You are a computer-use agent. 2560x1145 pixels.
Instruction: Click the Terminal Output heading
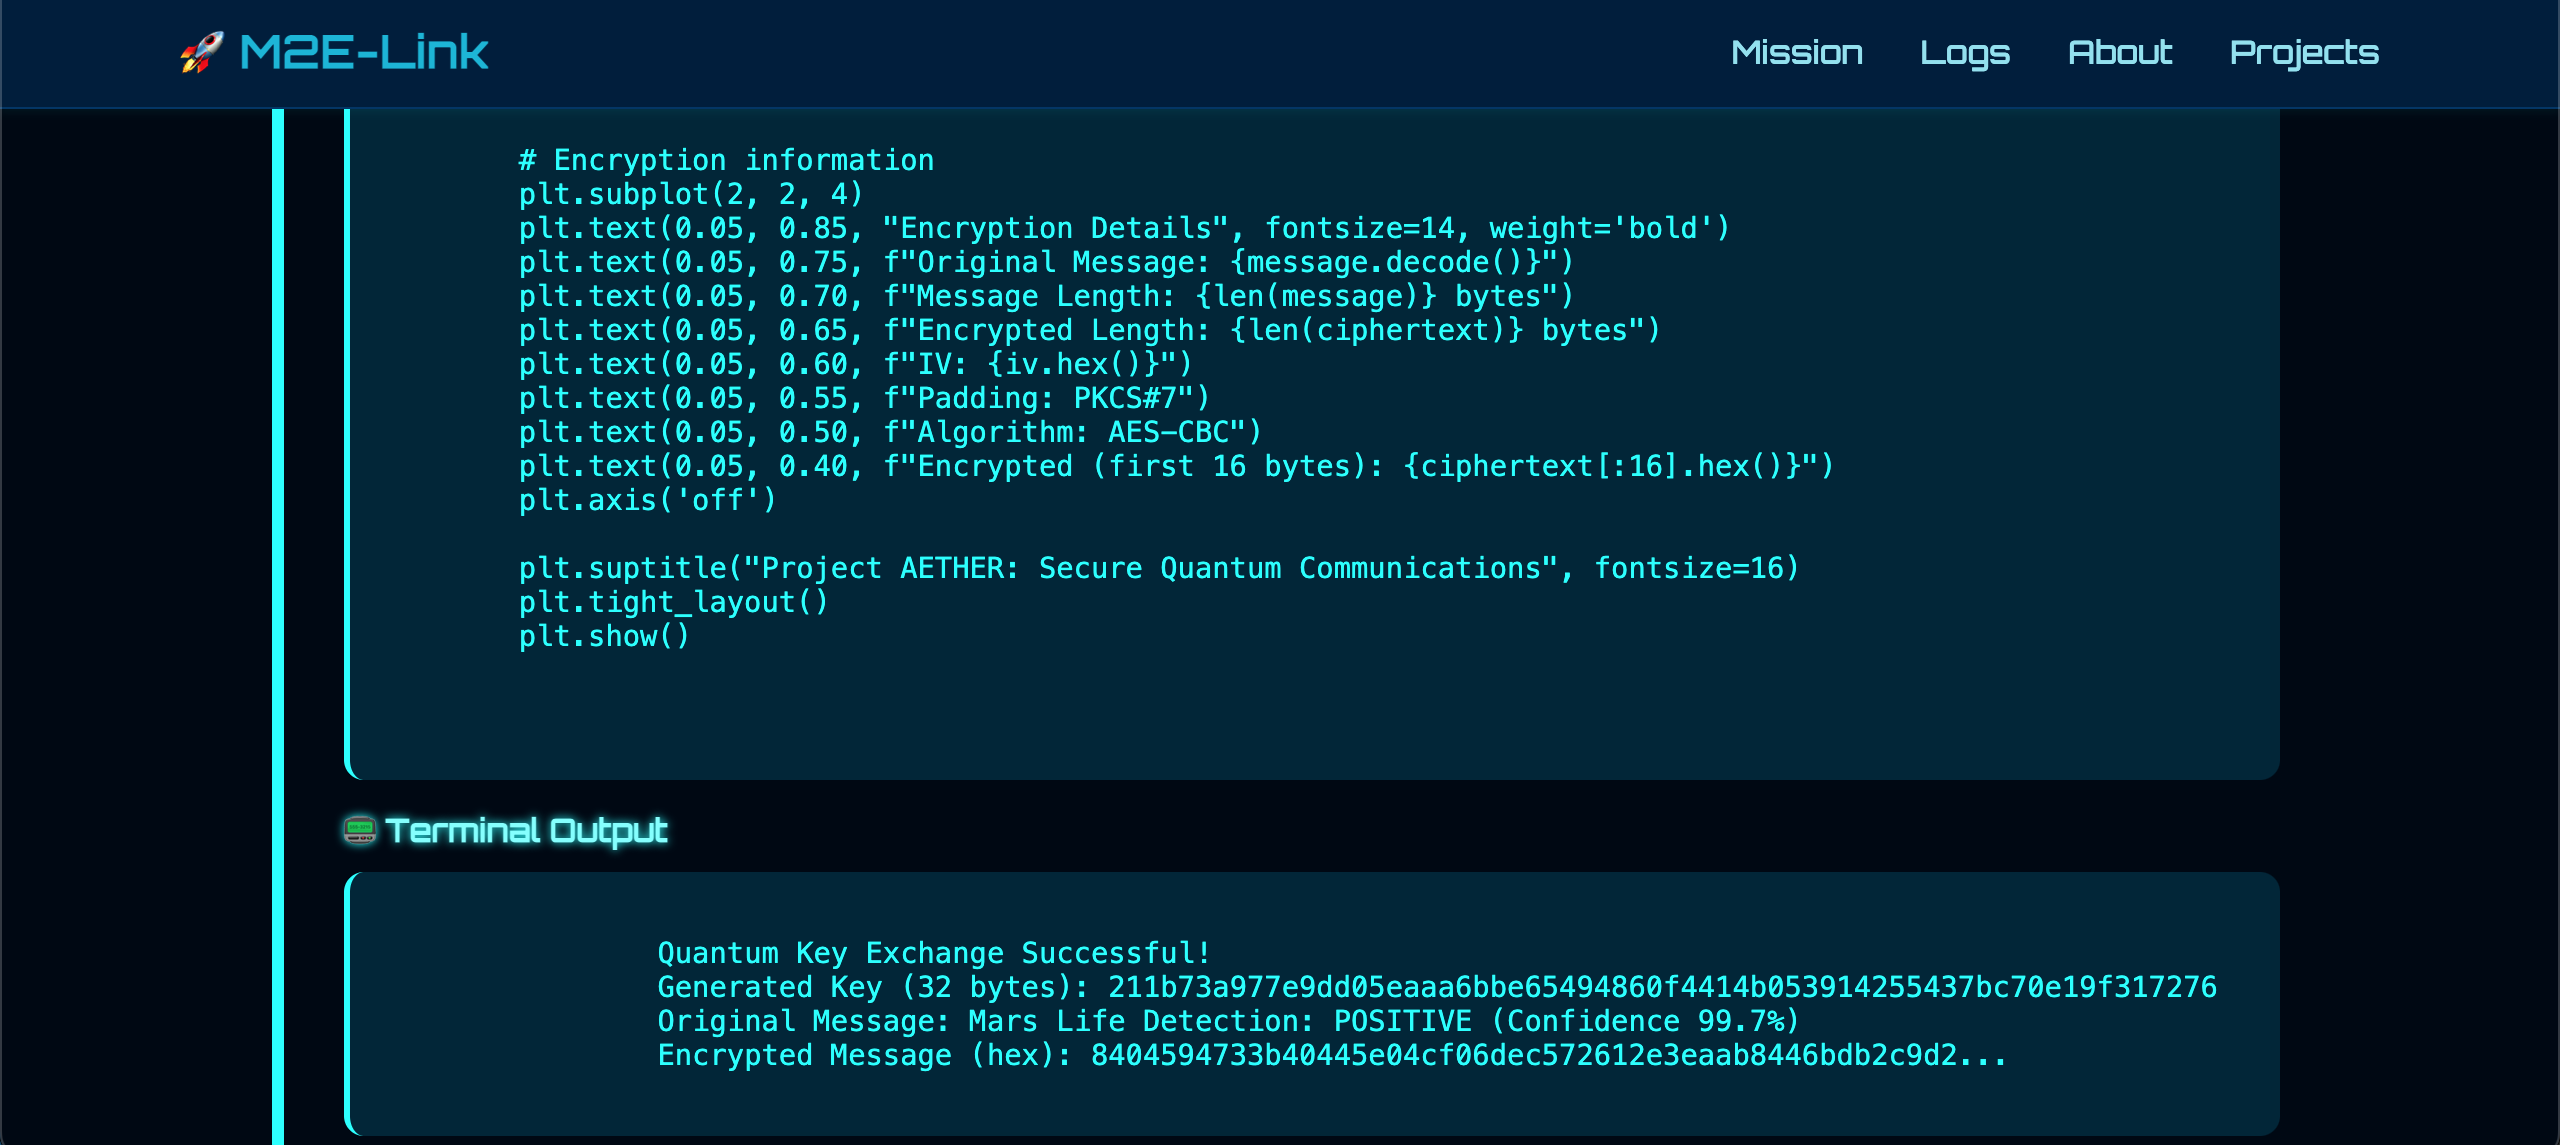tap(526, 830)
